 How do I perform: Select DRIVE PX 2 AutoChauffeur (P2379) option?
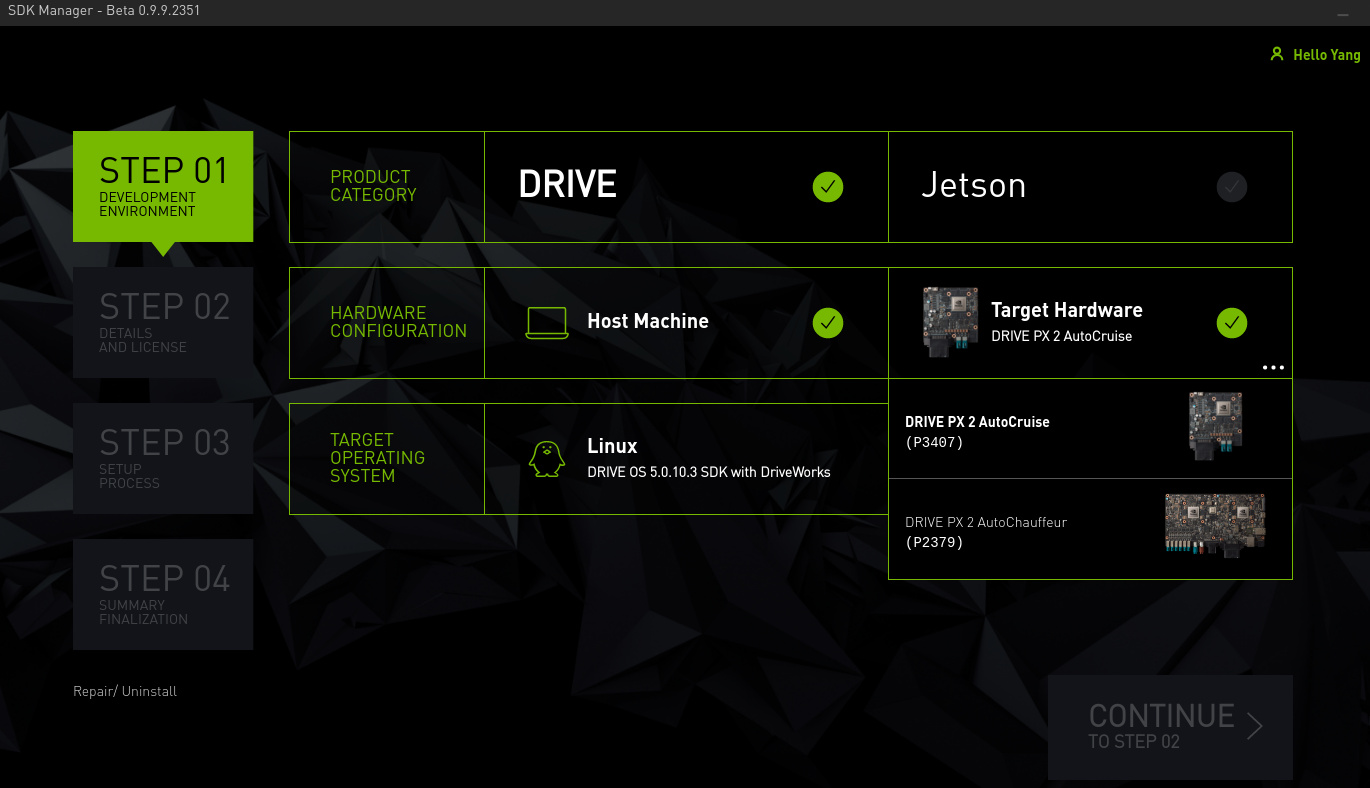(1090, 529)
